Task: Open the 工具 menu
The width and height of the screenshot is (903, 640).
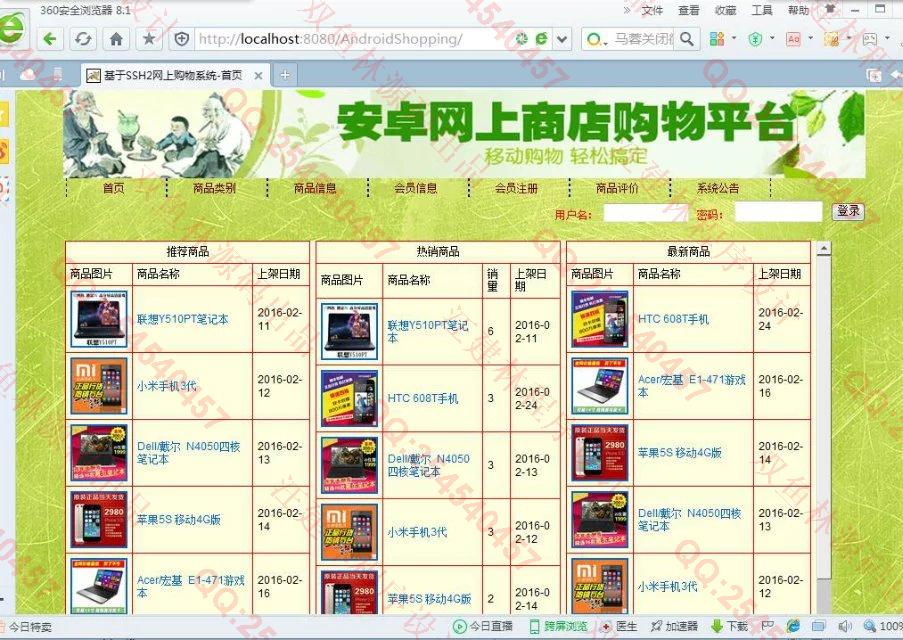Action: pyautogui.click(x=762, y=10)
